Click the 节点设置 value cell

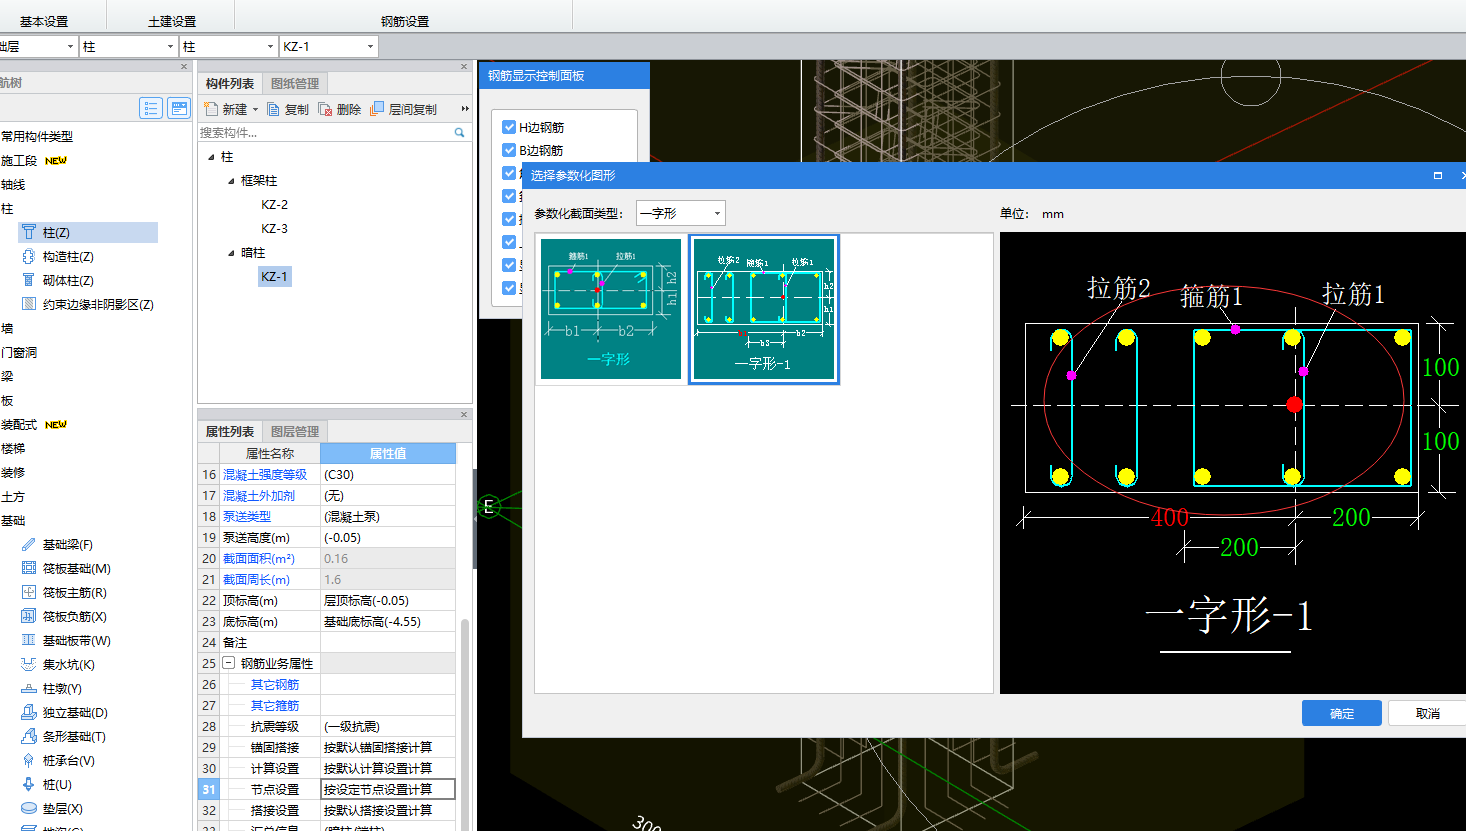(x=388, y=789)
